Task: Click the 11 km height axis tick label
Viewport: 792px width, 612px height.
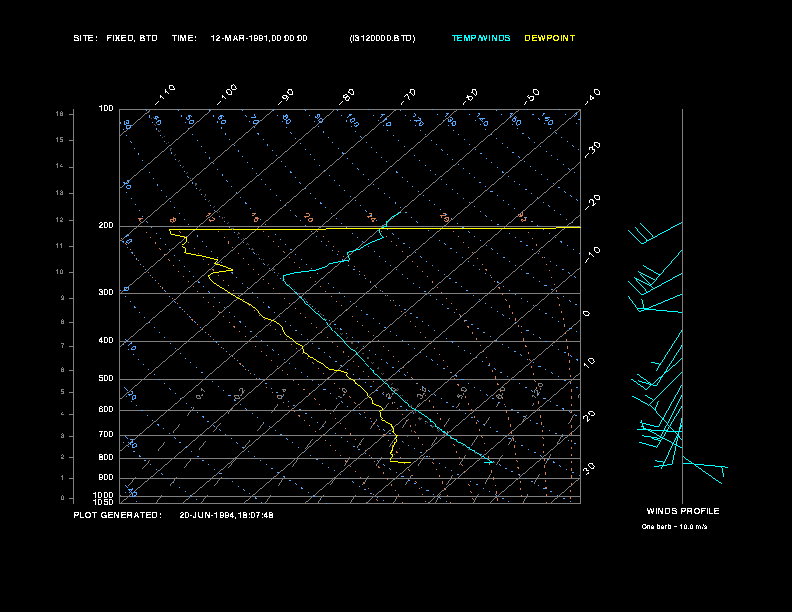Action: [x=60, y=246]
